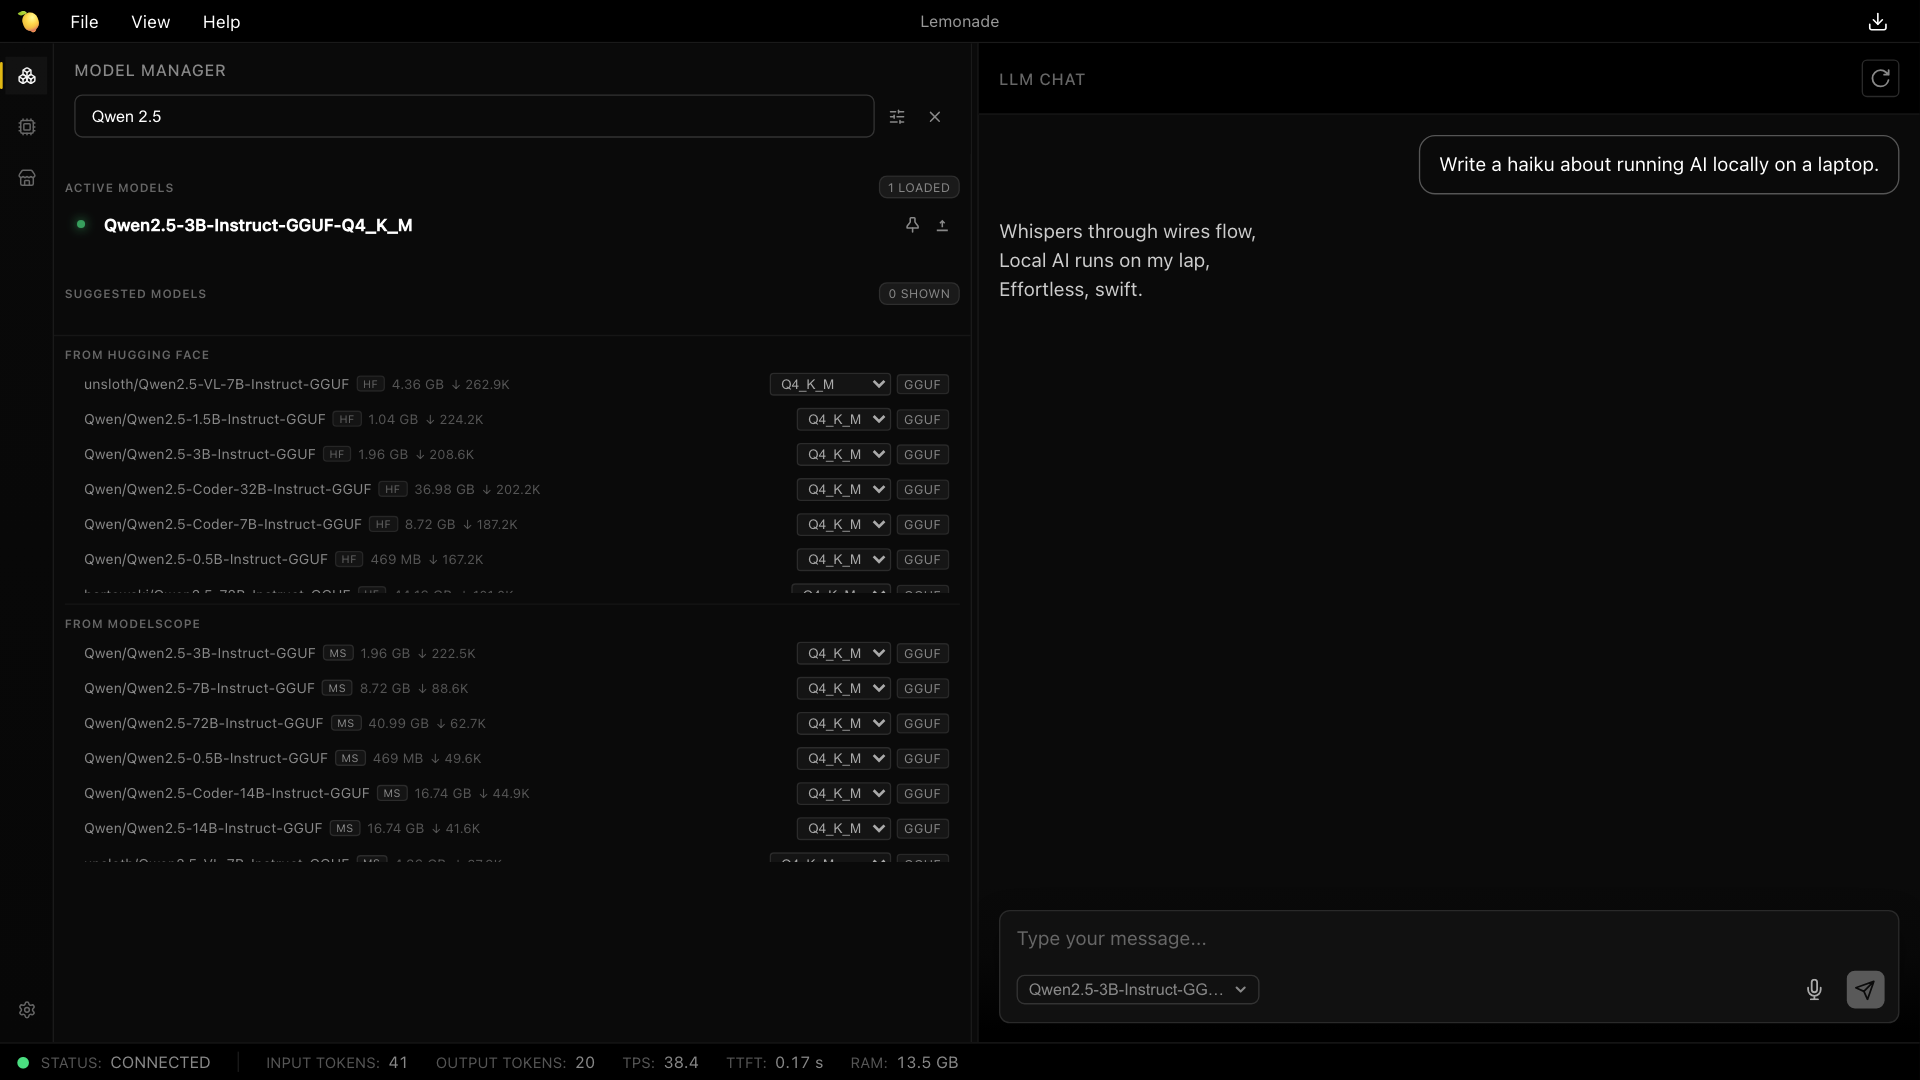Open the Help menu
The image size is (1920, 1080).
point(221,22)
